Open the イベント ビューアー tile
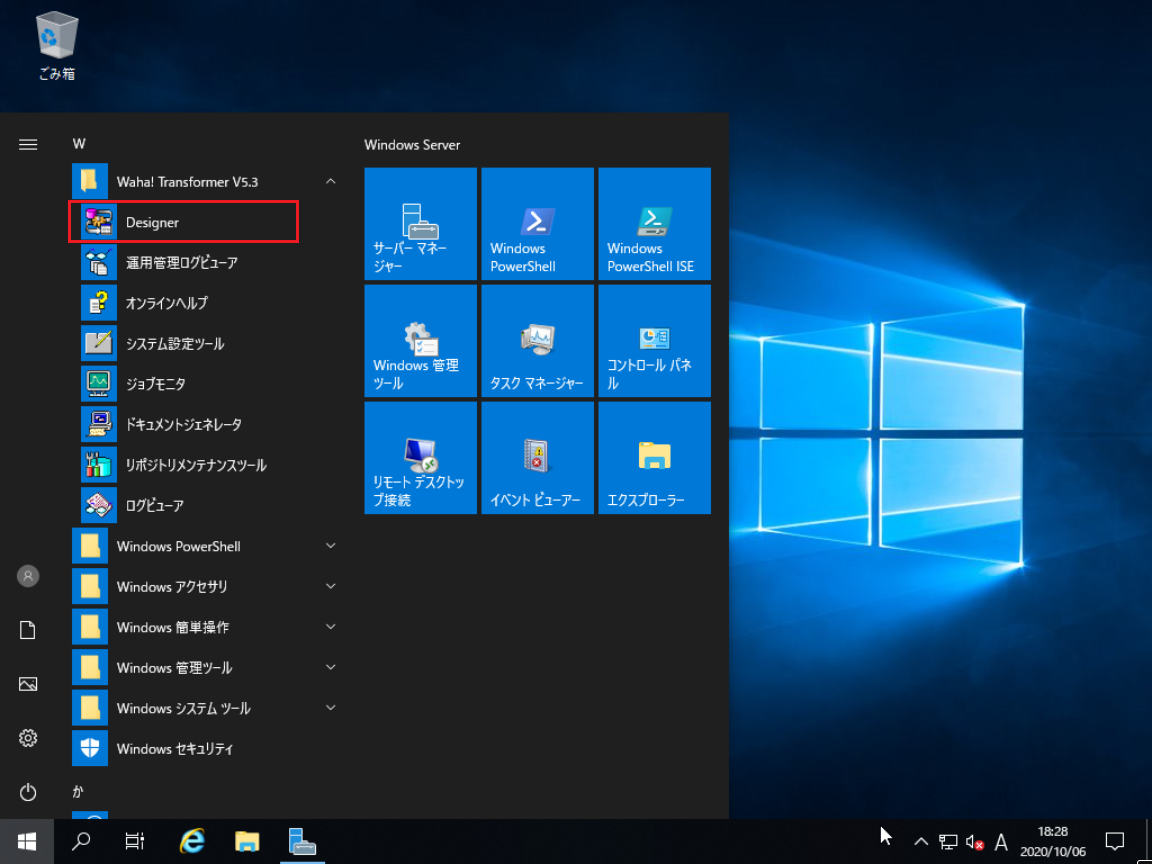The image size is (1152, 864). coord(537,458)
